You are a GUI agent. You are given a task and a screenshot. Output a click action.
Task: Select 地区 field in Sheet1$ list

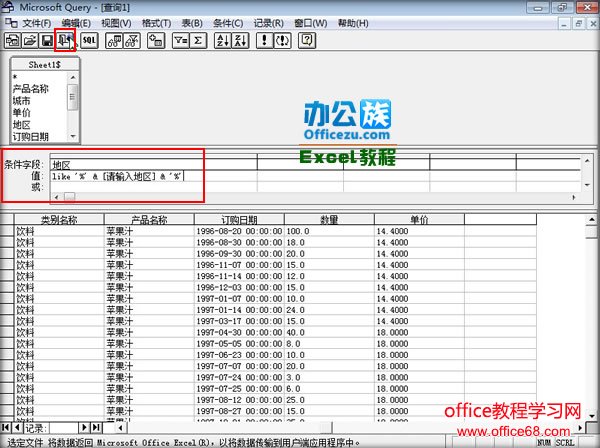coord(21,125)
